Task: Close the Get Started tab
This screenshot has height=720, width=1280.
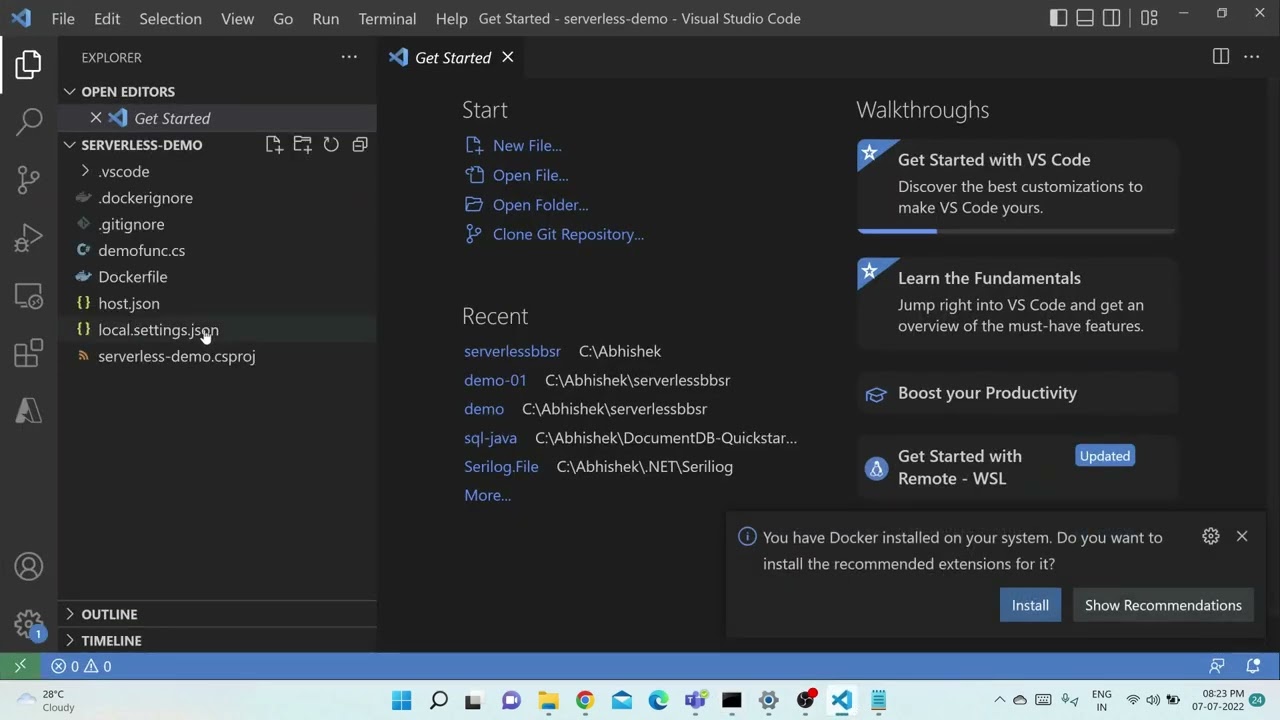Action: coord(508,57)
